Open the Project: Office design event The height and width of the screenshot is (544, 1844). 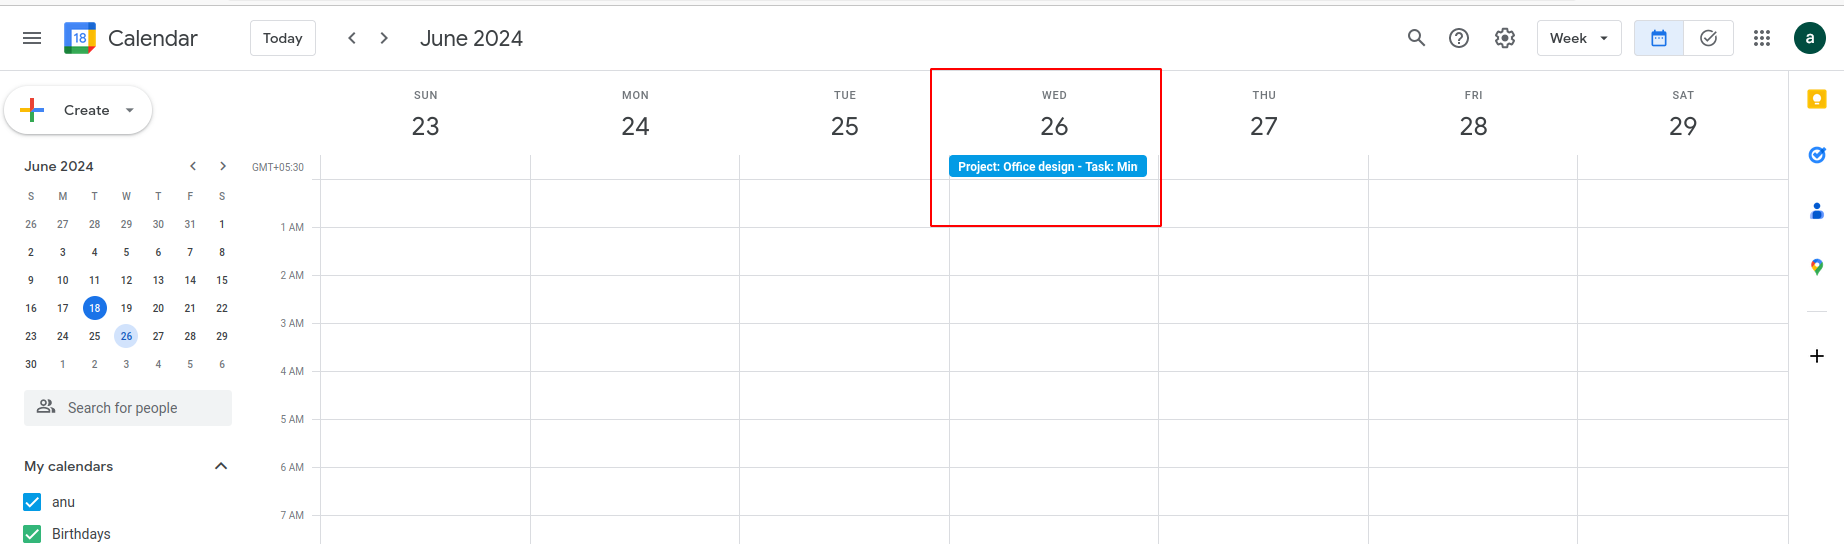(x=1047, y=167)
